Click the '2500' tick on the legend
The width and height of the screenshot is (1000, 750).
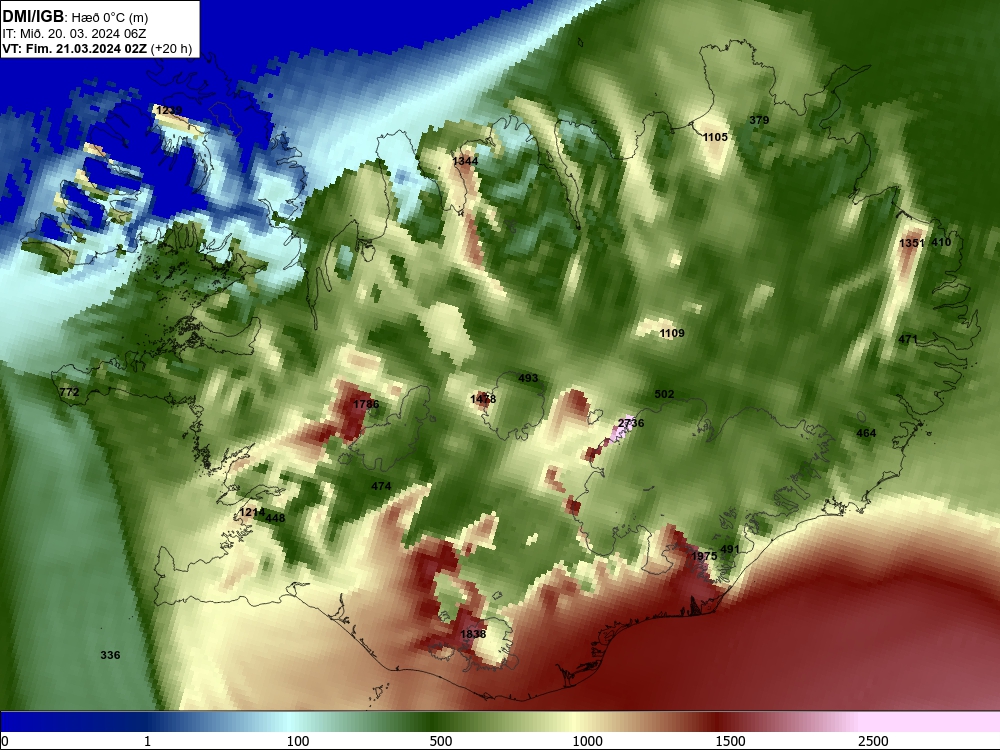pyautogui.click(x=873, y=741)
